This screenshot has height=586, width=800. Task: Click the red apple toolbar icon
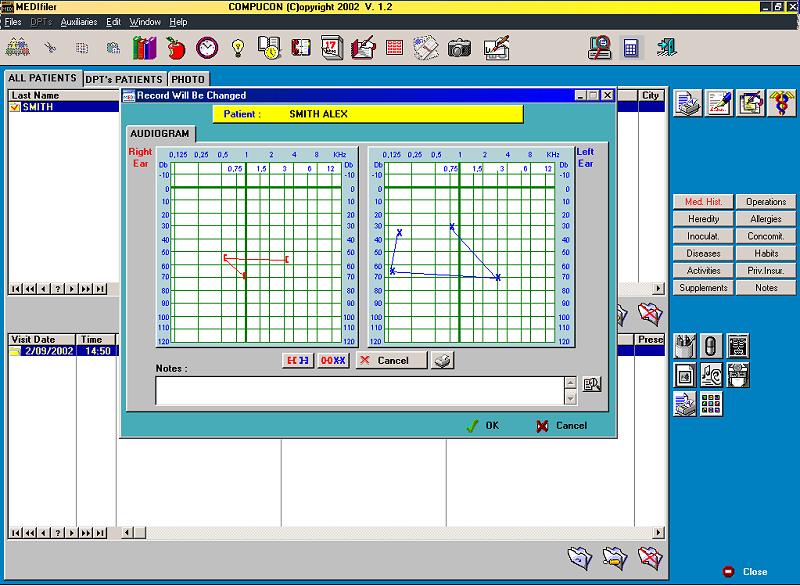[176, 48]
